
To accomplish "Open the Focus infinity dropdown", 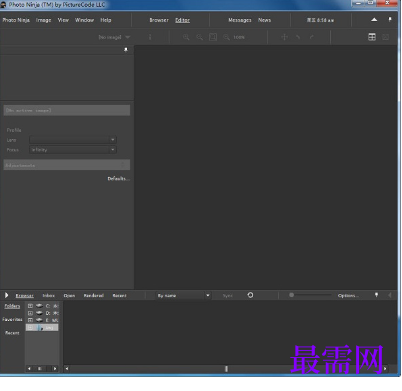I will click(x=73, y=150).
